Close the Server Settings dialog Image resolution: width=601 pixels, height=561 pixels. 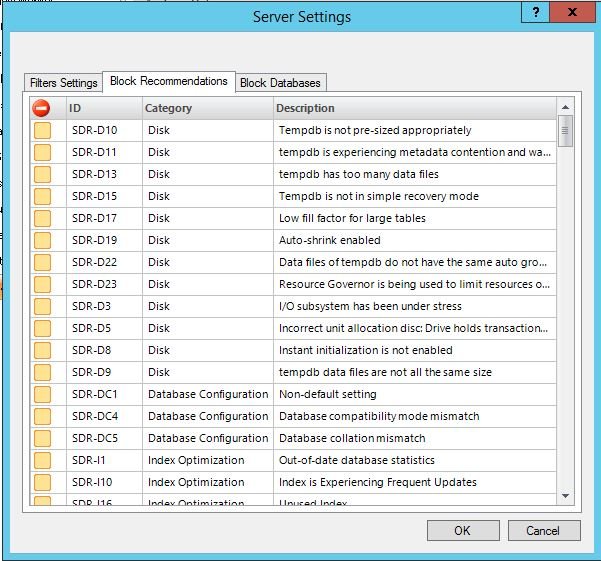[573, 12]
